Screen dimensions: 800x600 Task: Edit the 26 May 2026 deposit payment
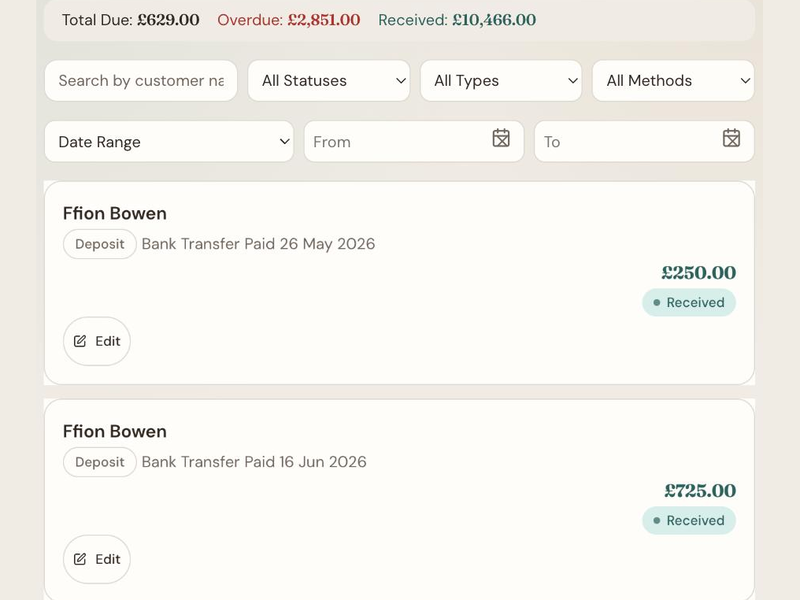(x=97, y=341)
